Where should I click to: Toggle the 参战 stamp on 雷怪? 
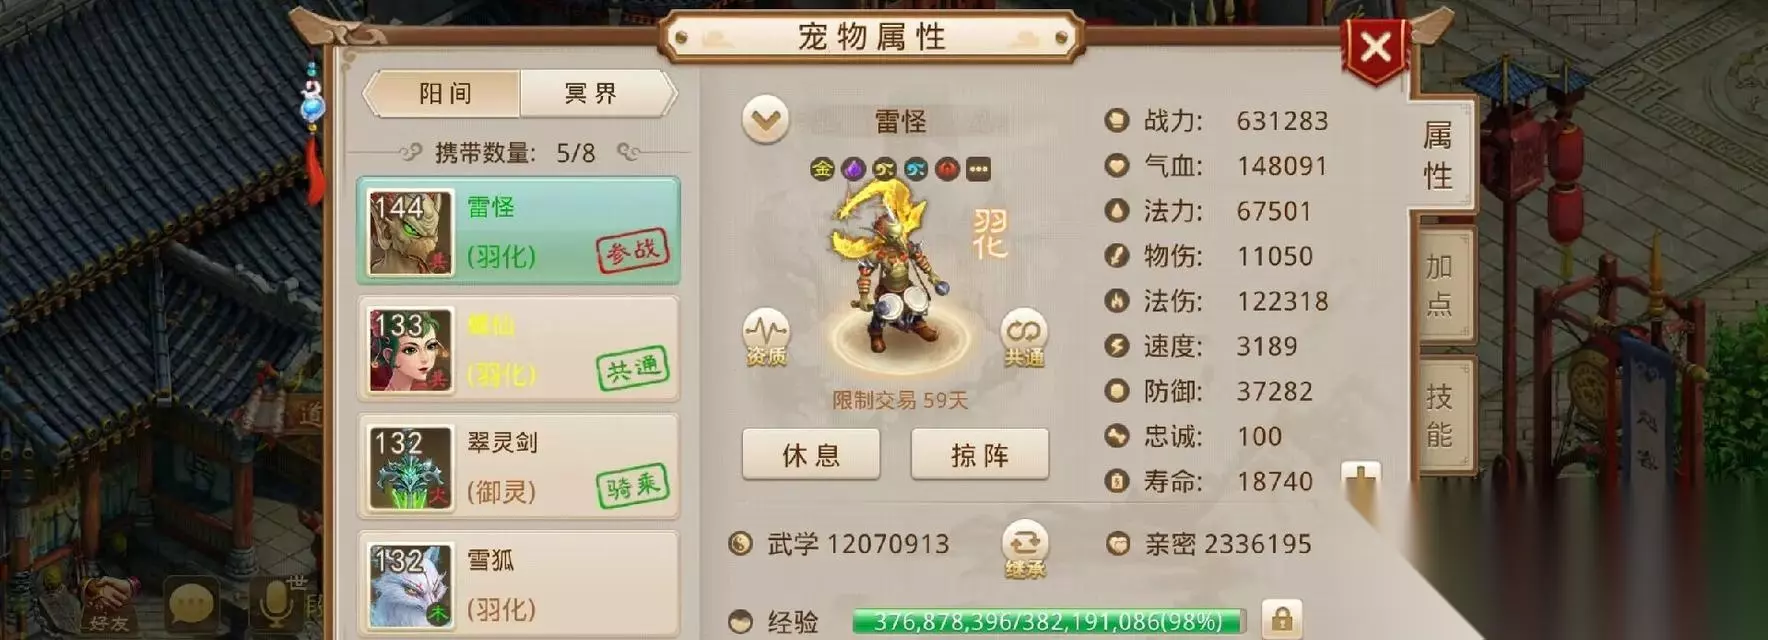(x=632, y=251)
